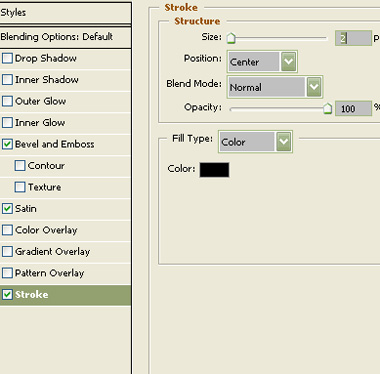Click the Opacity value field showing 100
This screenshot has height=374, width=380.
(353, 109)
